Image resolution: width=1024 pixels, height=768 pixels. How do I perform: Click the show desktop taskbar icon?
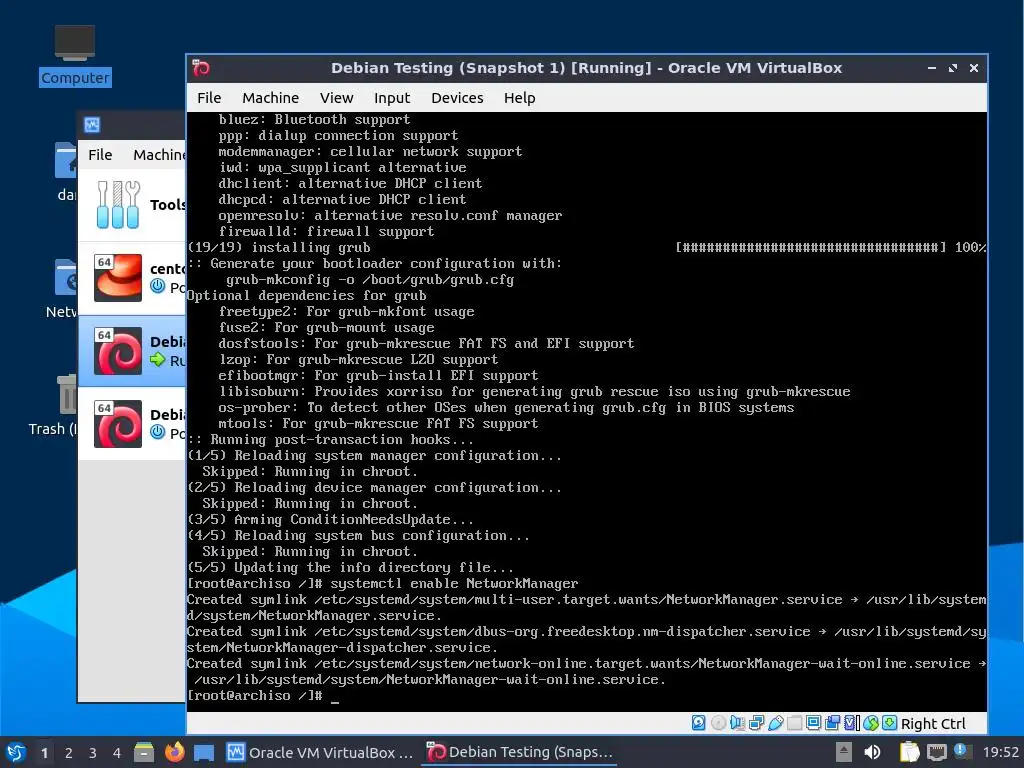pos(204,752)
